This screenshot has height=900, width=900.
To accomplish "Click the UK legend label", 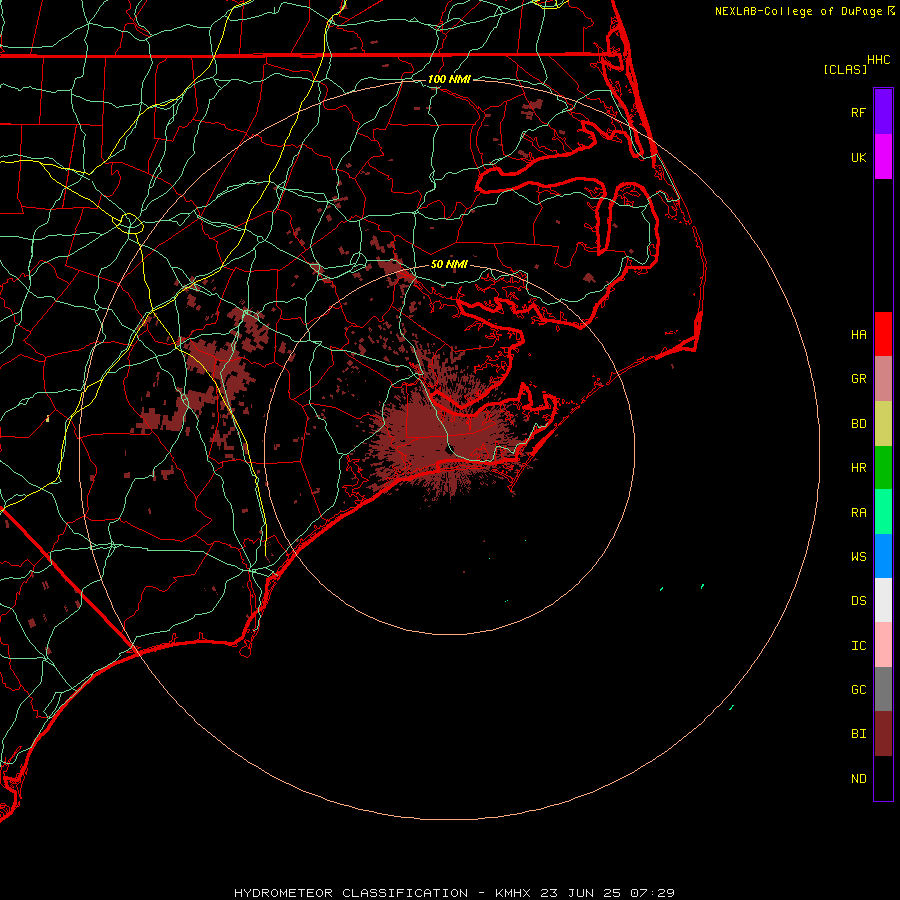I will (858, 157).
